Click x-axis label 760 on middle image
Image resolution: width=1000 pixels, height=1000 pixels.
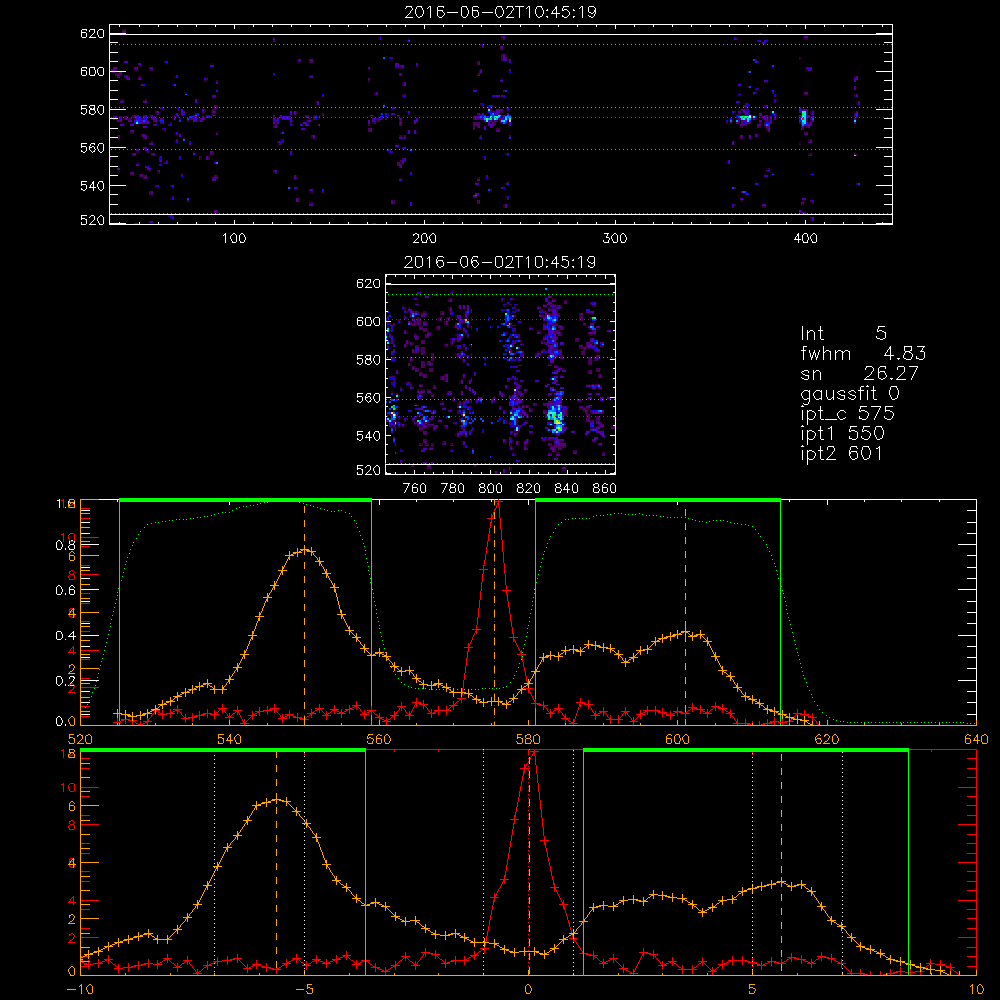[x=415, y=489]
